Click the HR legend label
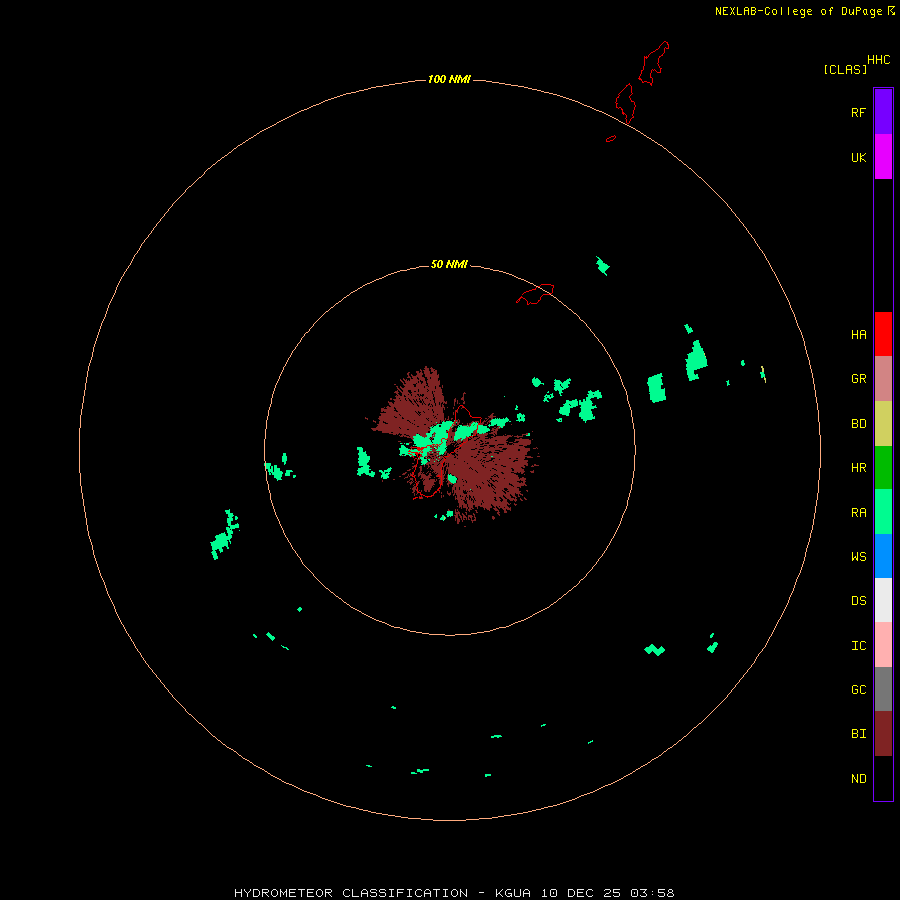 coord(858,468)
